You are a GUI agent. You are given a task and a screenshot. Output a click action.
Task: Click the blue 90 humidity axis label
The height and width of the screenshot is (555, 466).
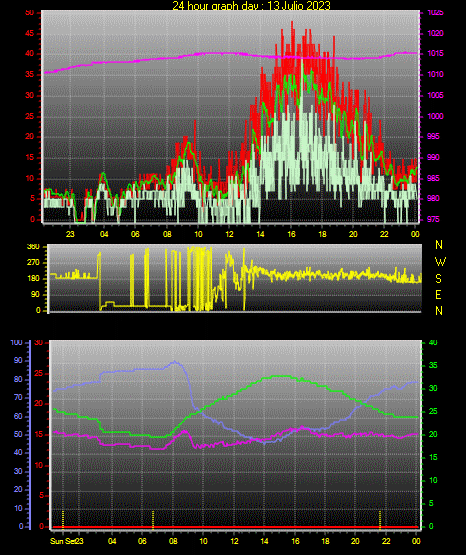pyautogui.click(x=18, y=360)
